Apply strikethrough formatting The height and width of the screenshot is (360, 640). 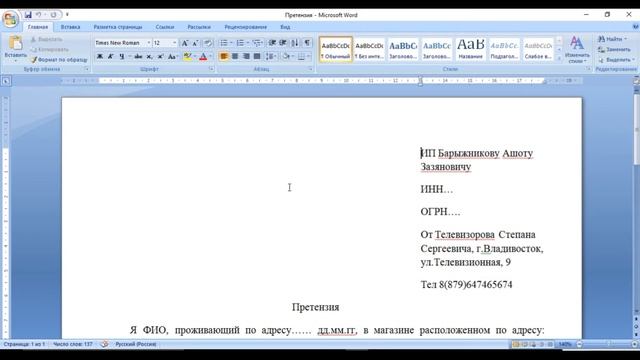click(x=138, y=56)
